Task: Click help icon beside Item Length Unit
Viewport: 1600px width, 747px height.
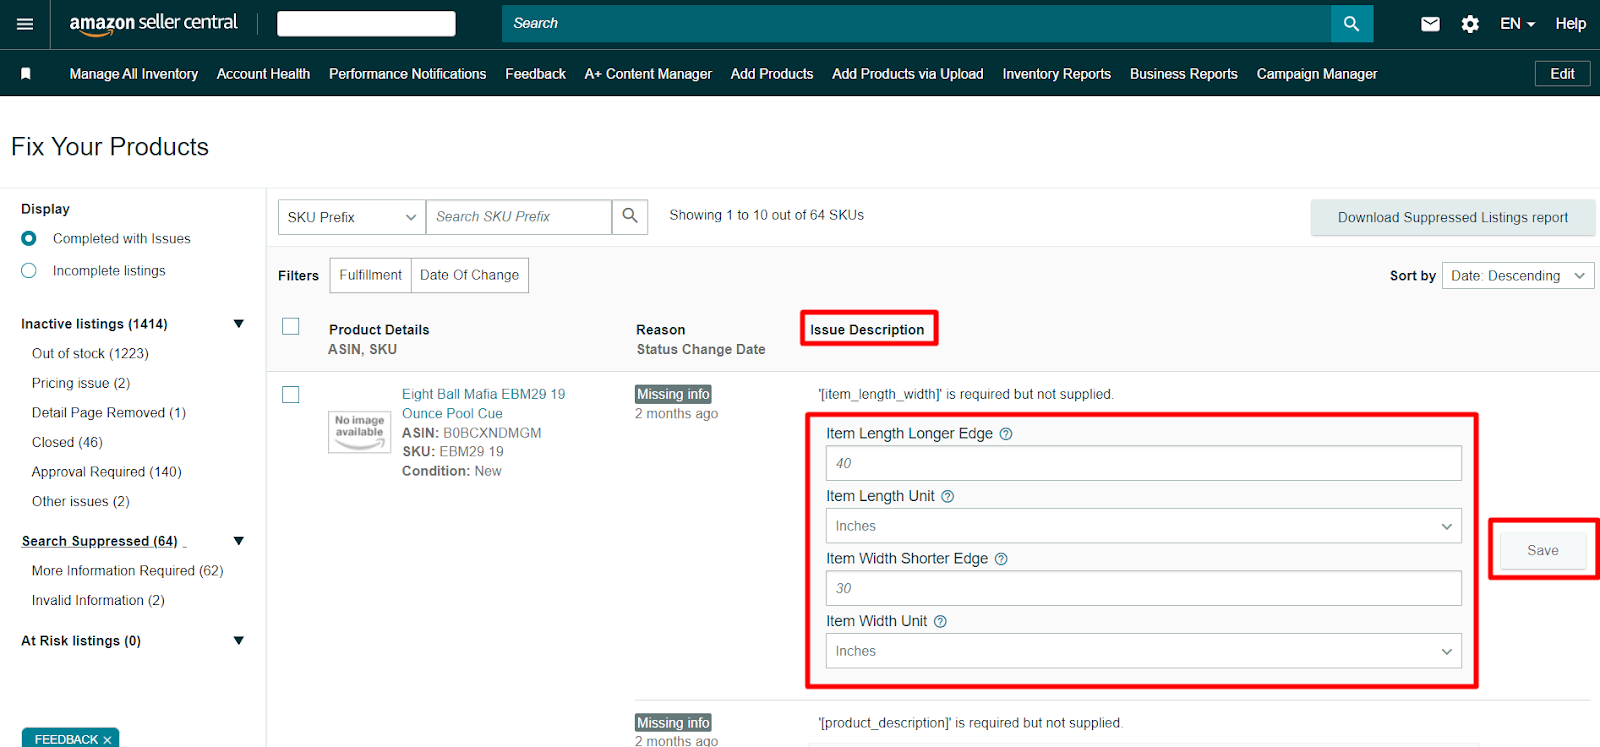Action: pos(948,497)
